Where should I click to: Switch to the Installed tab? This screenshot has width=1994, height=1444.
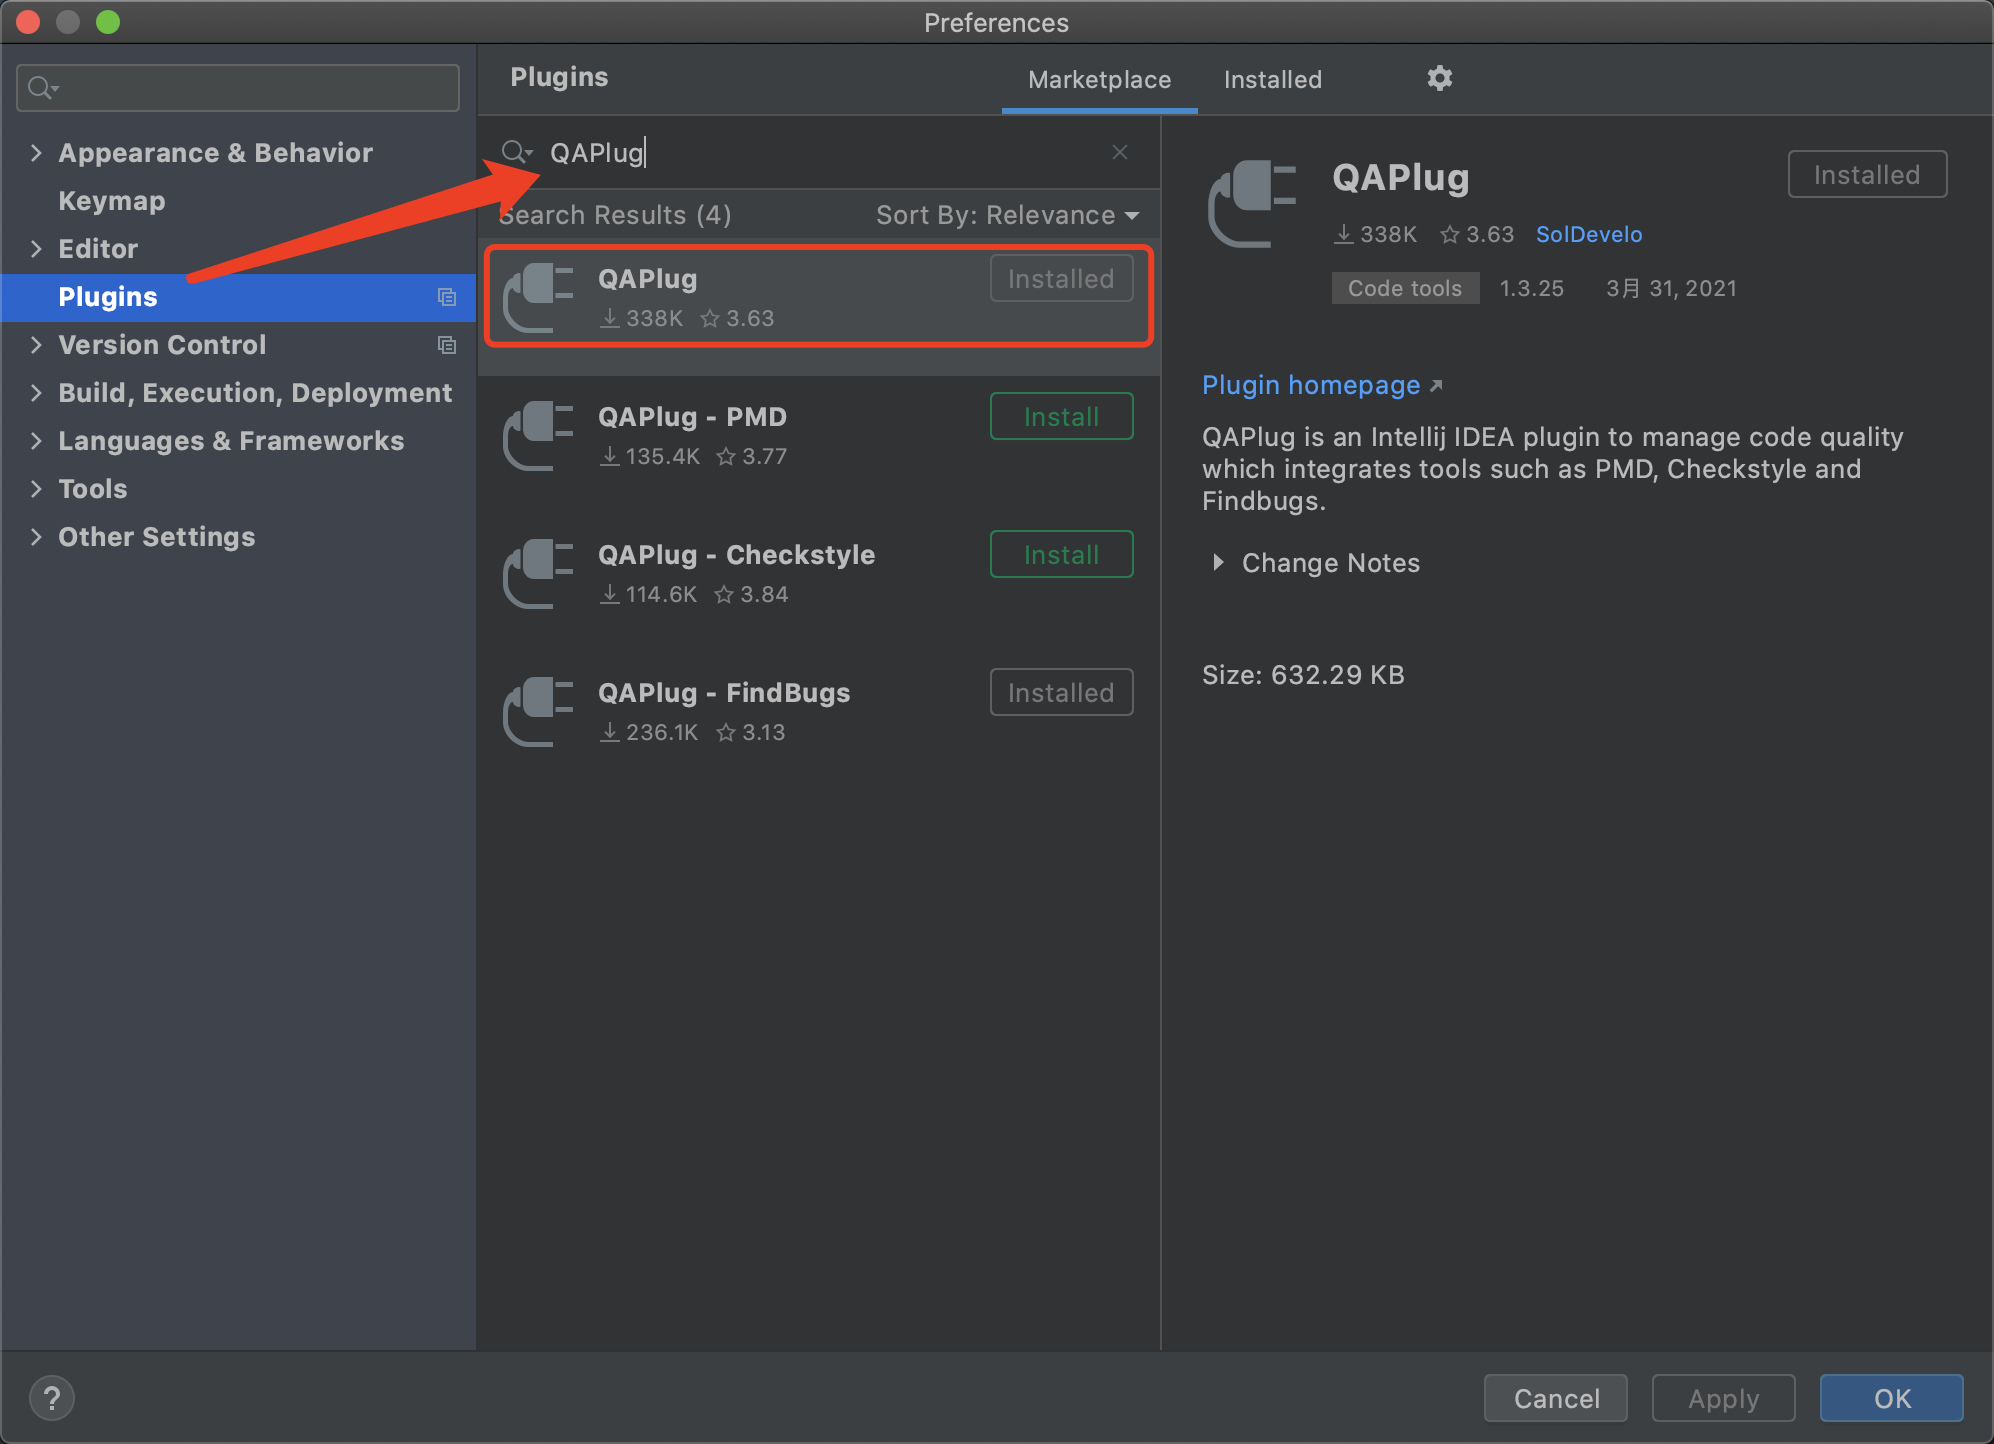(1272, 80)
